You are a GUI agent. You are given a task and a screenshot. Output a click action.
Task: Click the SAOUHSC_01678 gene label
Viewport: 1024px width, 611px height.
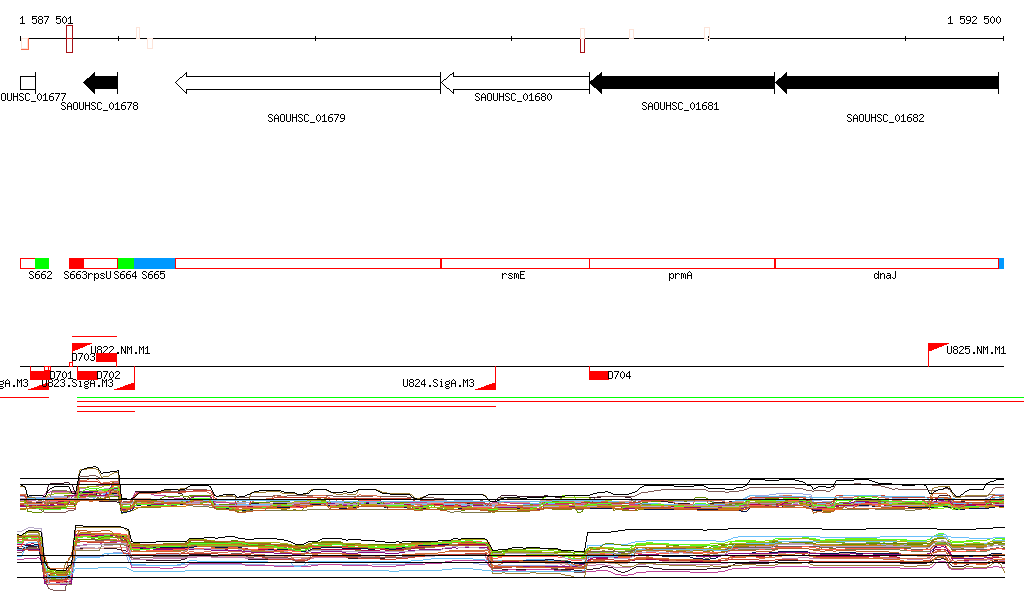point(99,106)
